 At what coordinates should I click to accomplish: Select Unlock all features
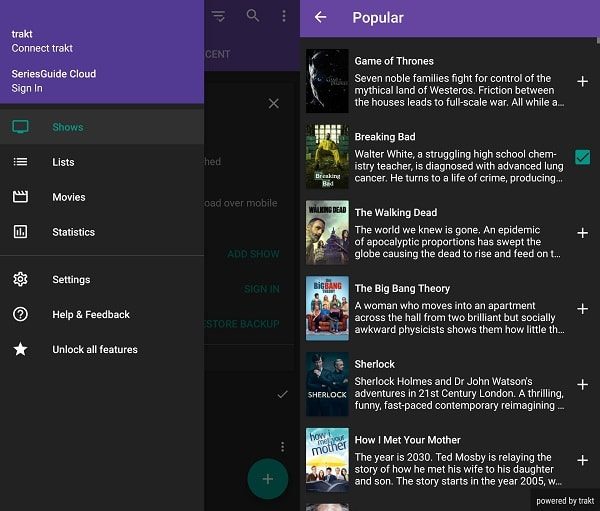point(102,349)
